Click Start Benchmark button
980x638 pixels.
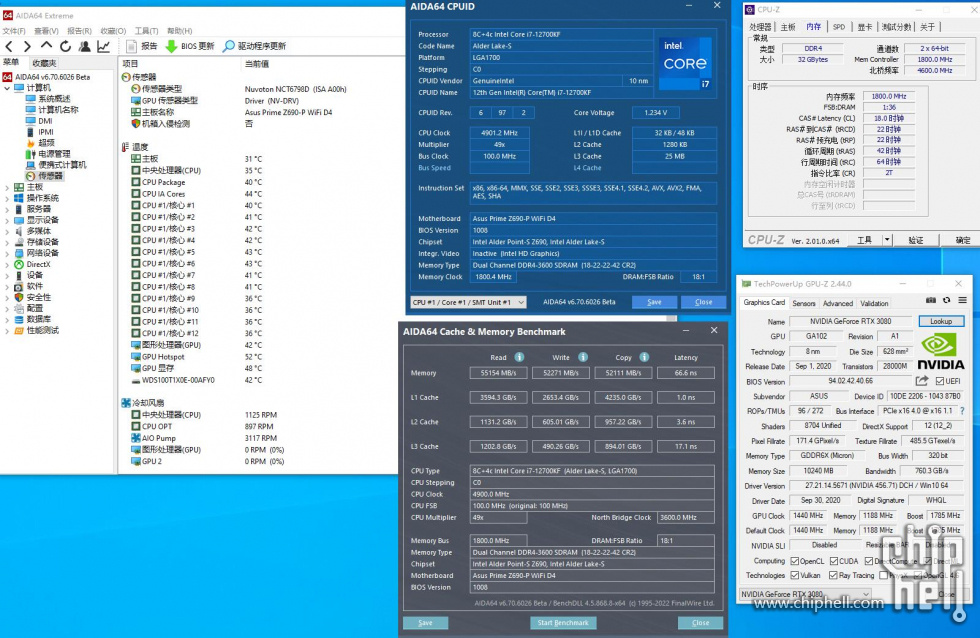[563, 622]
